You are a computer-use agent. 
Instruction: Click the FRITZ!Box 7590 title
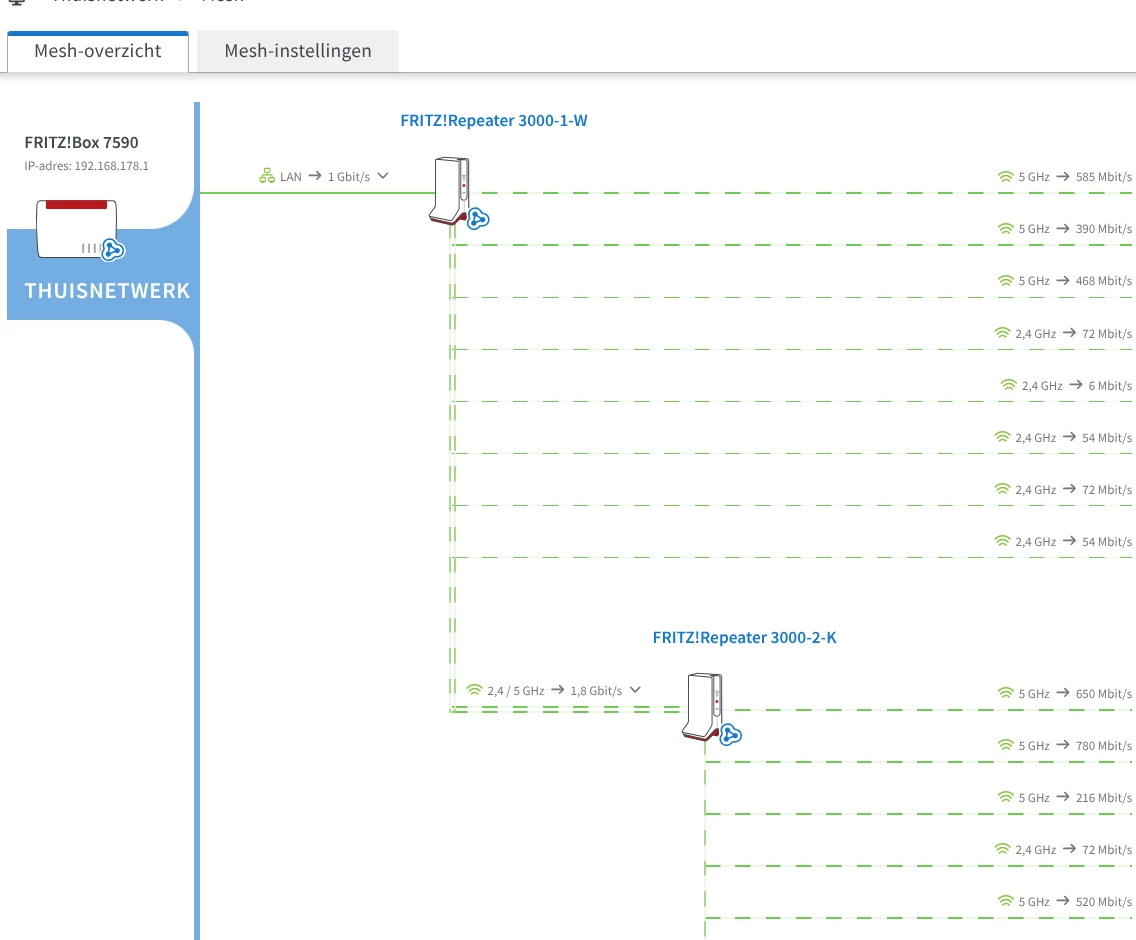81,143
